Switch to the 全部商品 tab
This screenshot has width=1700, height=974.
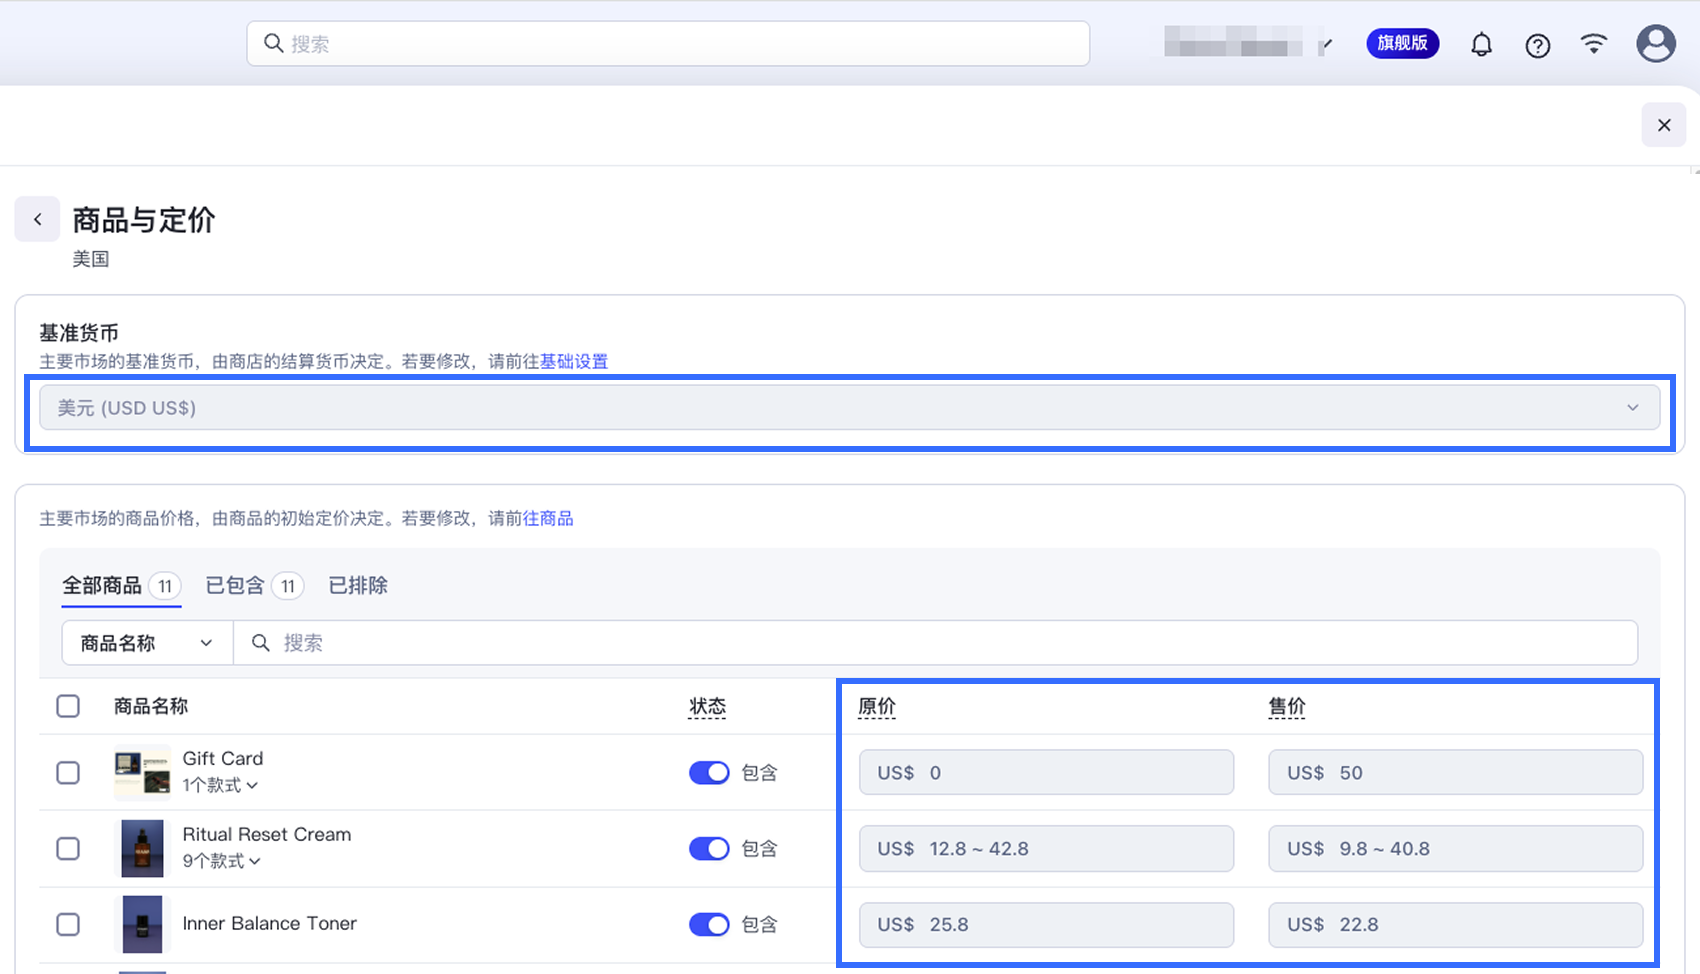(x=121, y=586)
